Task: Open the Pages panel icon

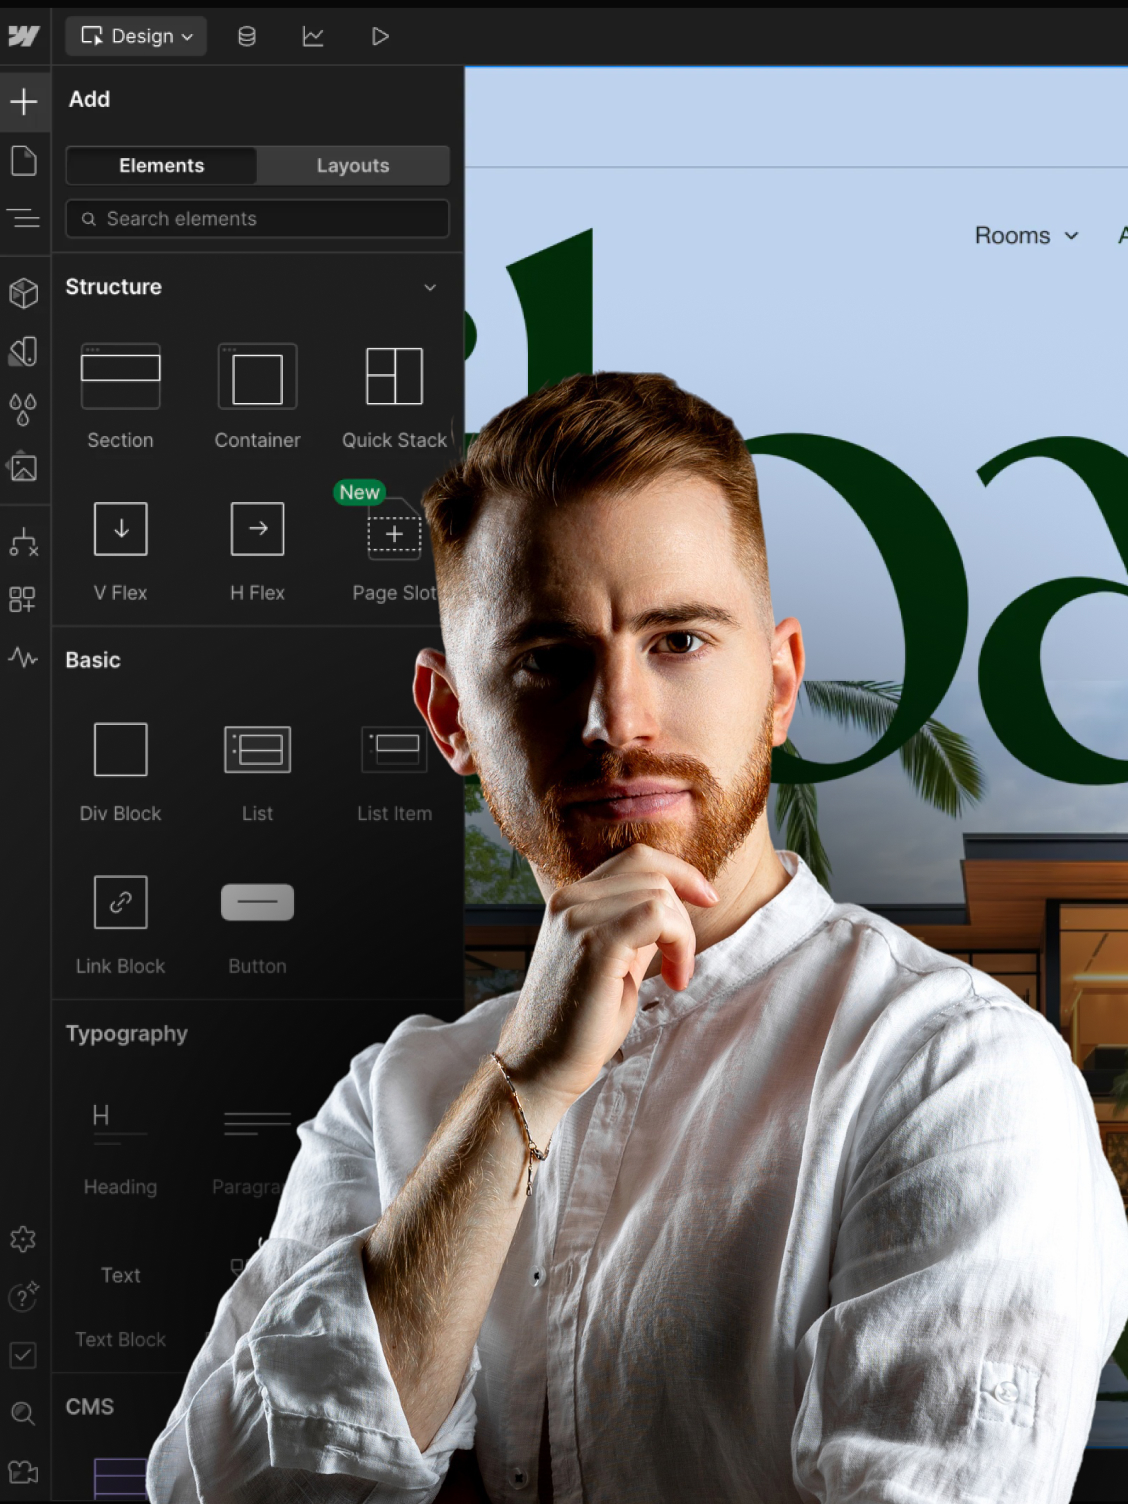Action: 24,161
